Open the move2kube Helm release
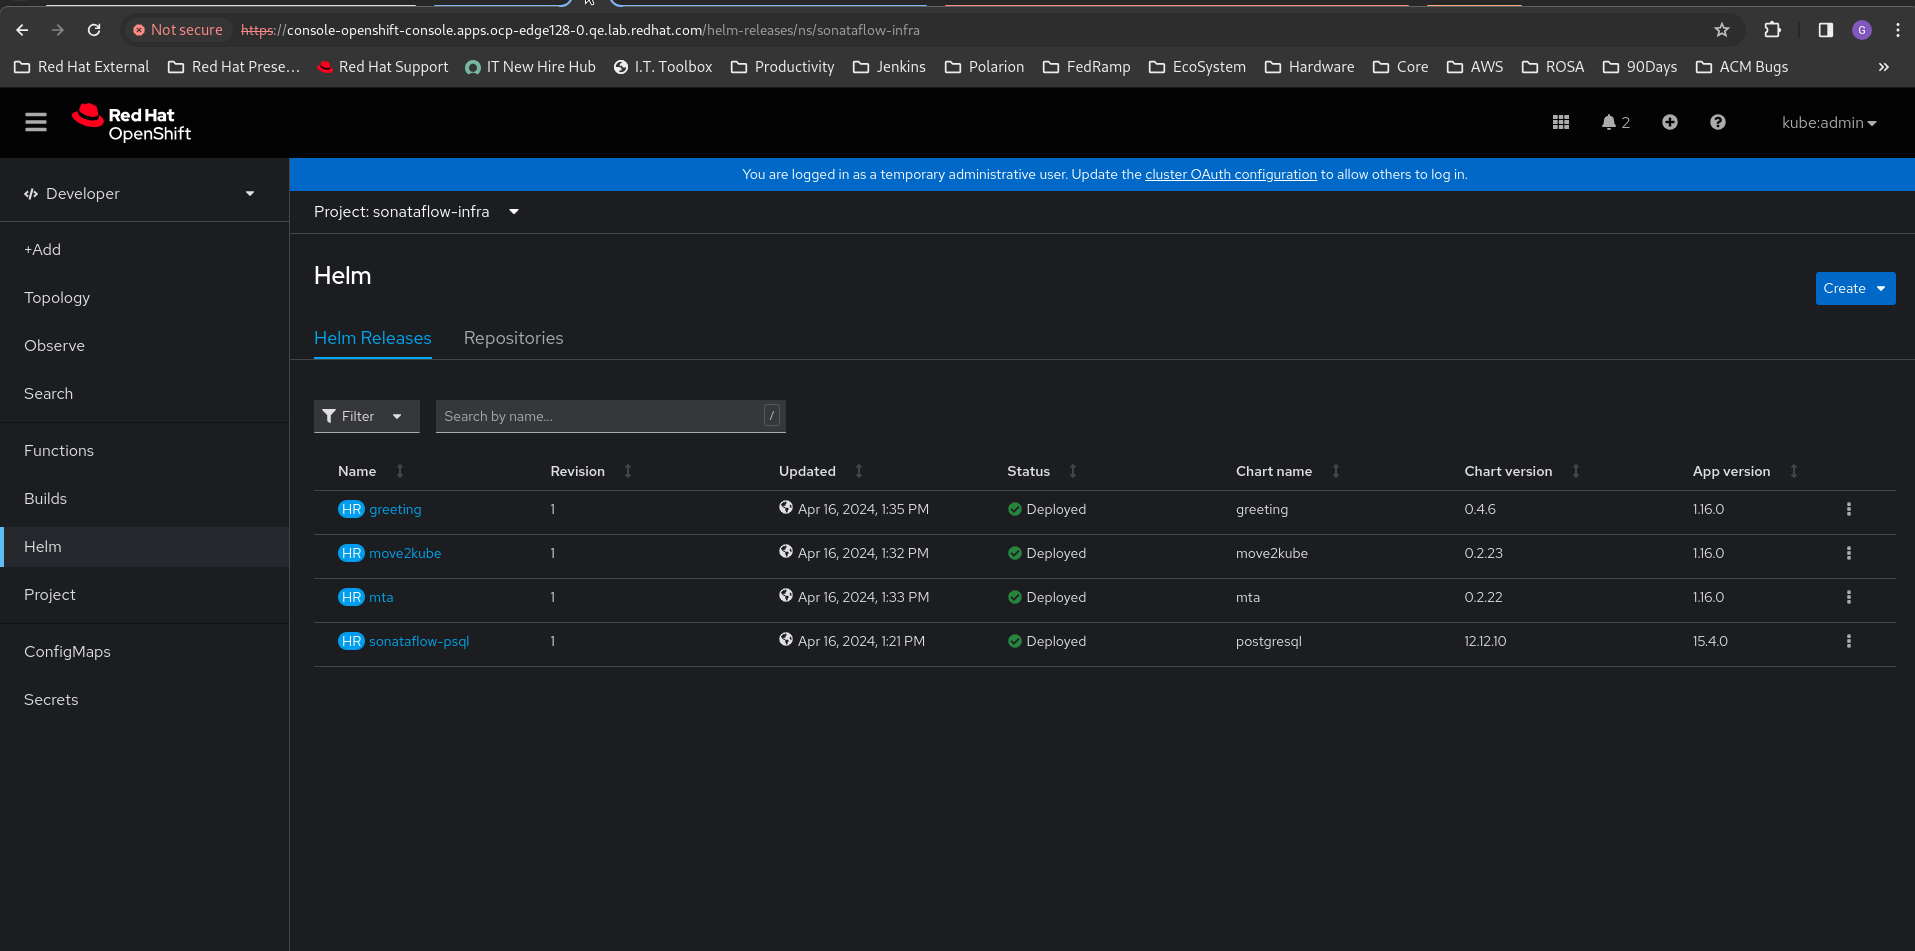Screen dimensions: 1915x951 pyautogui.click(x=405, y=553)
